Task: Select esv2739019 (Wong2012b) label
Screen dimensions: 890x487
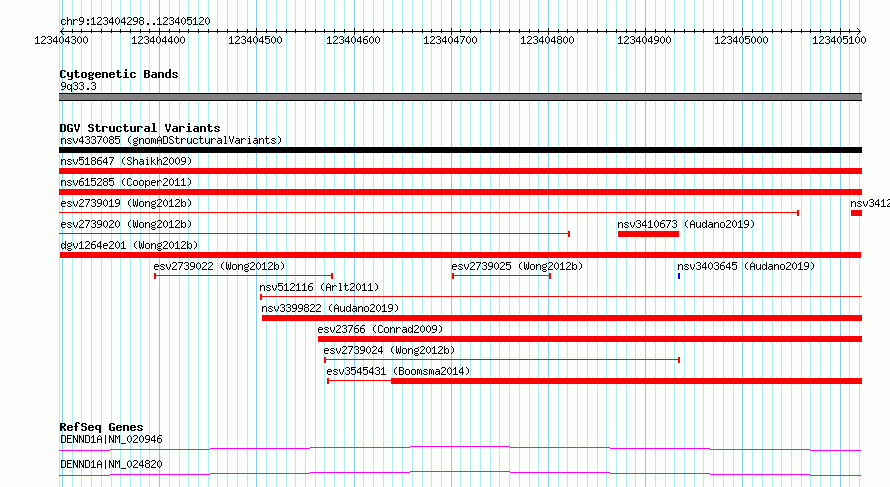Action: [x=126, y=203]
